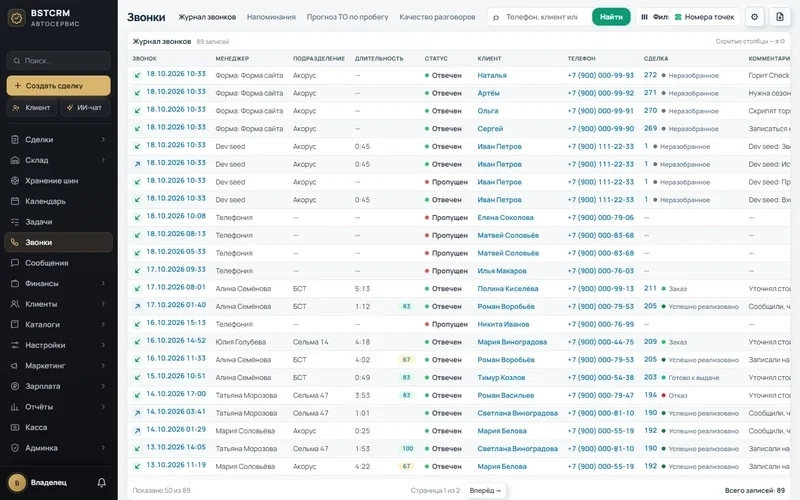This screenshot has height=500, width=800.
Task: Click the Владелец user avatar
Action: [x=17, y=483]
